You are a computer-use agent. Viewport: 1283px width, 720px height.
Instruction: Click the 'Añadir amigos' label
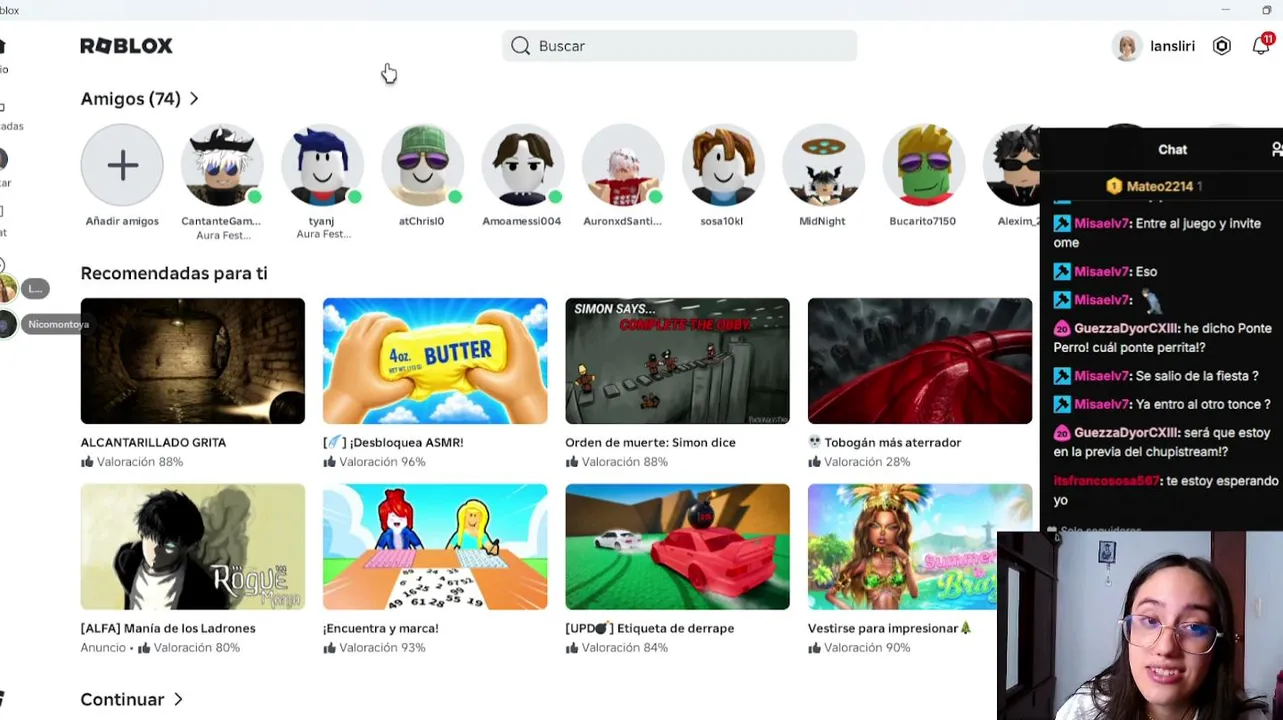122,221
